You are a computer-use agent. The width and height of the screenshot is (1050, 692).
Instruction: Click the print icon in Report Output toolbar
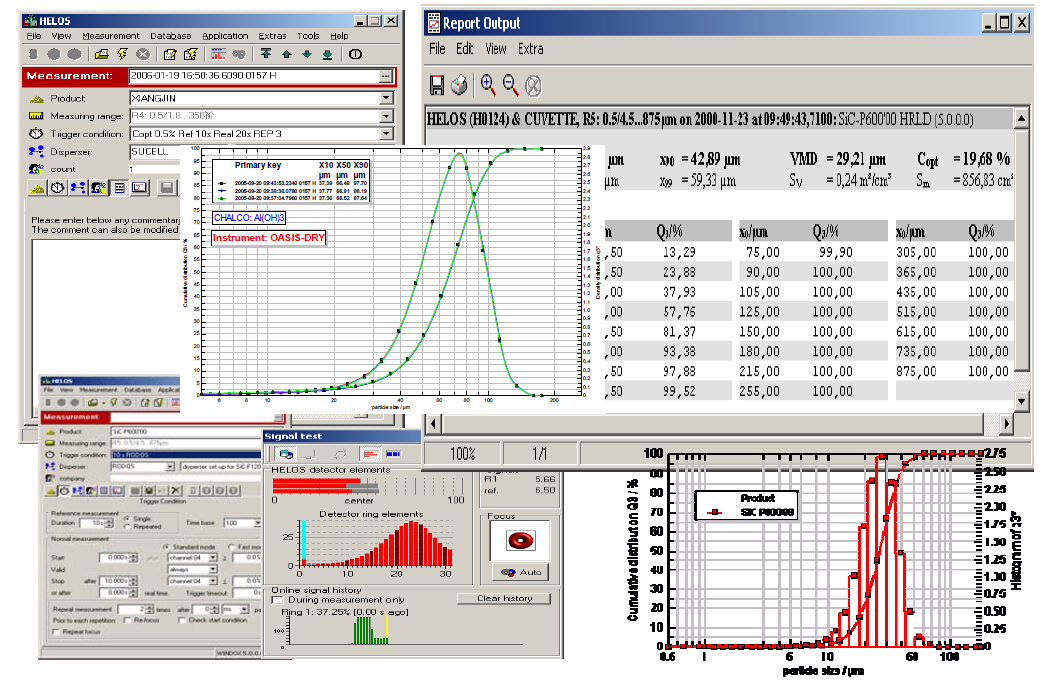(x=459, y=86)
